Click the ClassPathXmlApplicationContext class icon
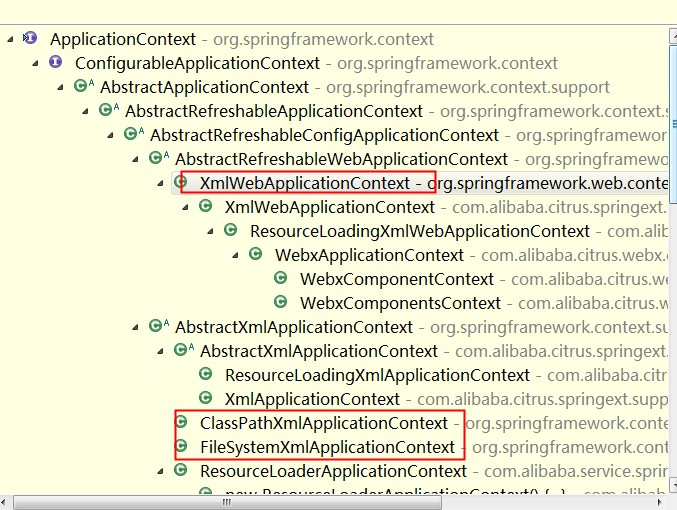677x510 pixels. (180, 421)
